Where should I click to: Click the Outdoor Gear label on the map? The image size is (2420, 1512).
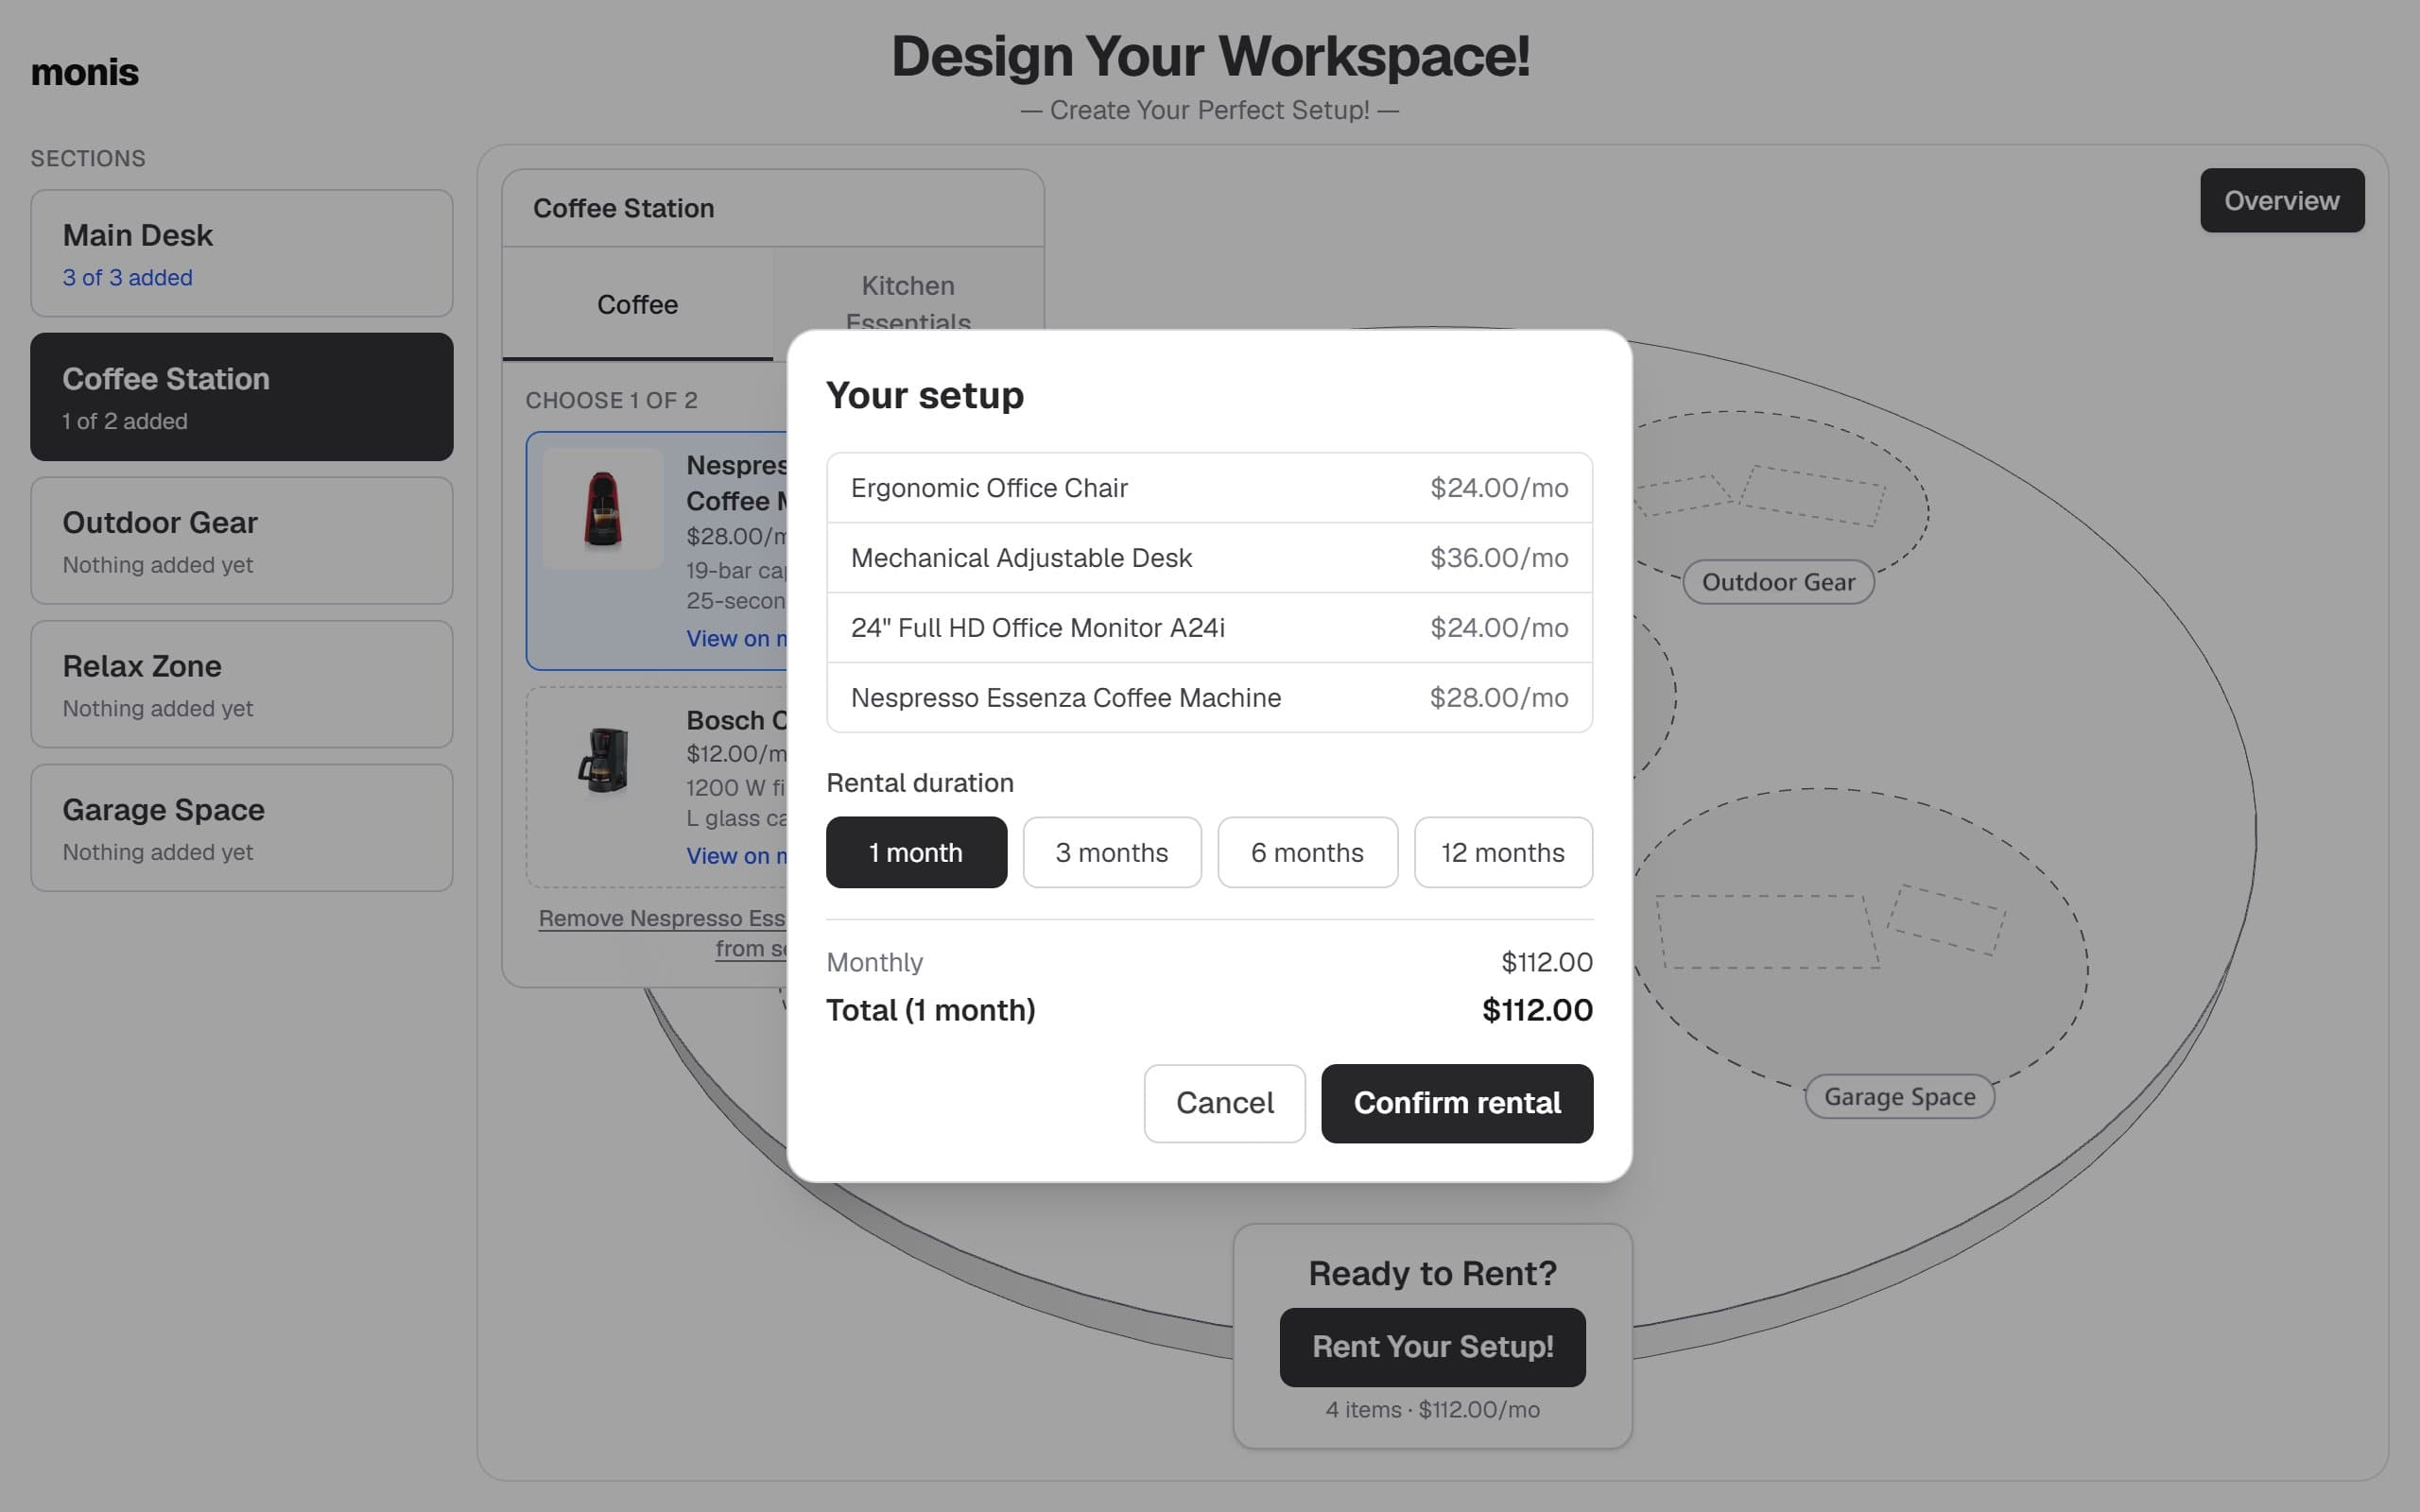pyautogui.click(x=1778, y=582)
